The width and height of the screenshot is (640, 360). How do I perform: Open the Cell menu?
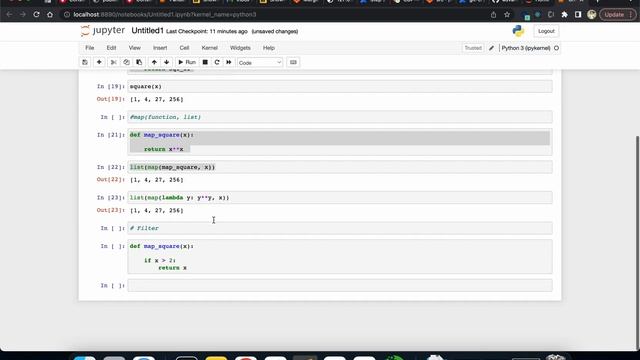coord(184,48)
